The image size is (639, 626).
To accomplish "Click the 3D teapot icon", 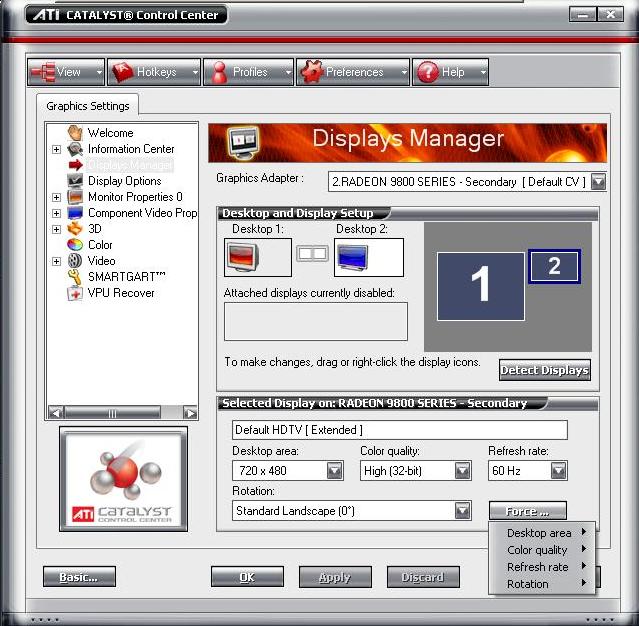I will pos(75,229).
